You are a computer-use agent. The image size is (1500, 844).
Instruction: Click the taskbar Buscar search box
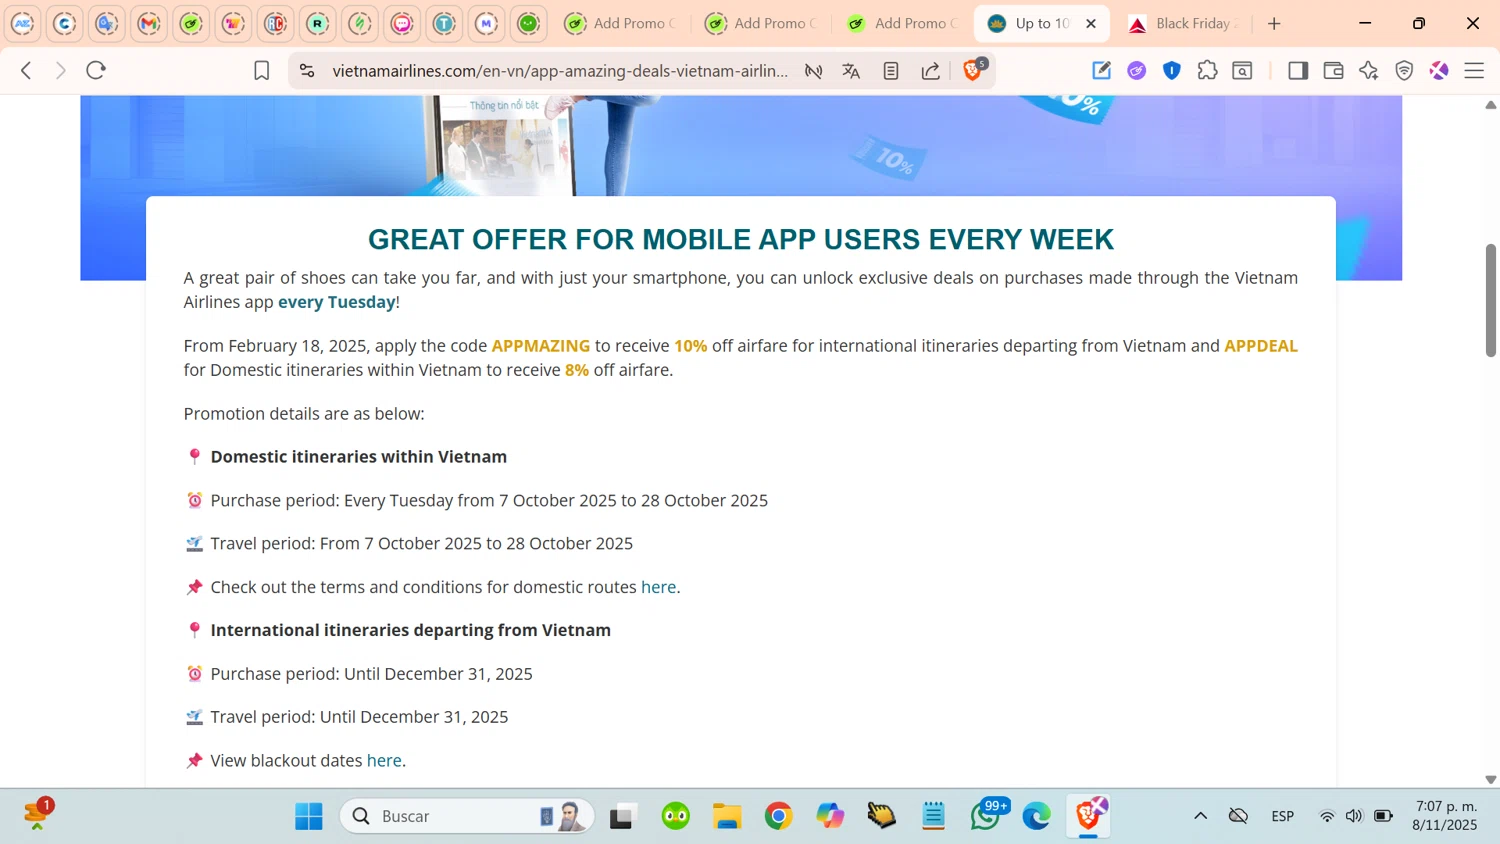467,816
